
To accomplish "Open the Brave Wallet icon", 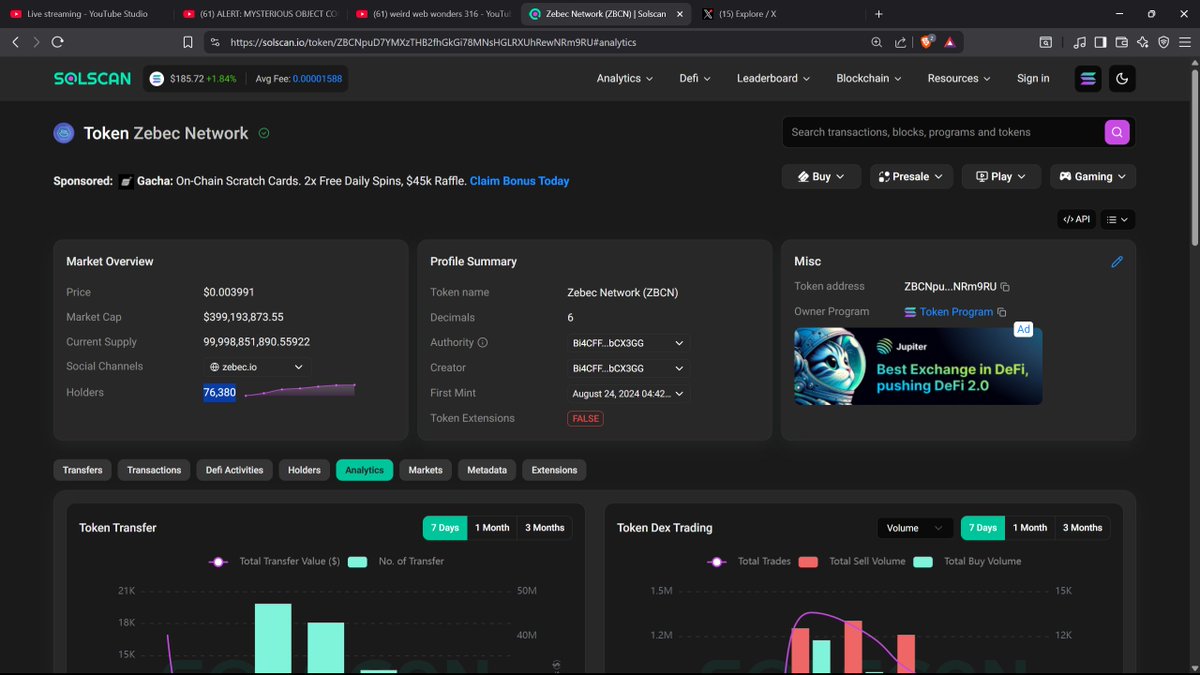I will 1121,42.
